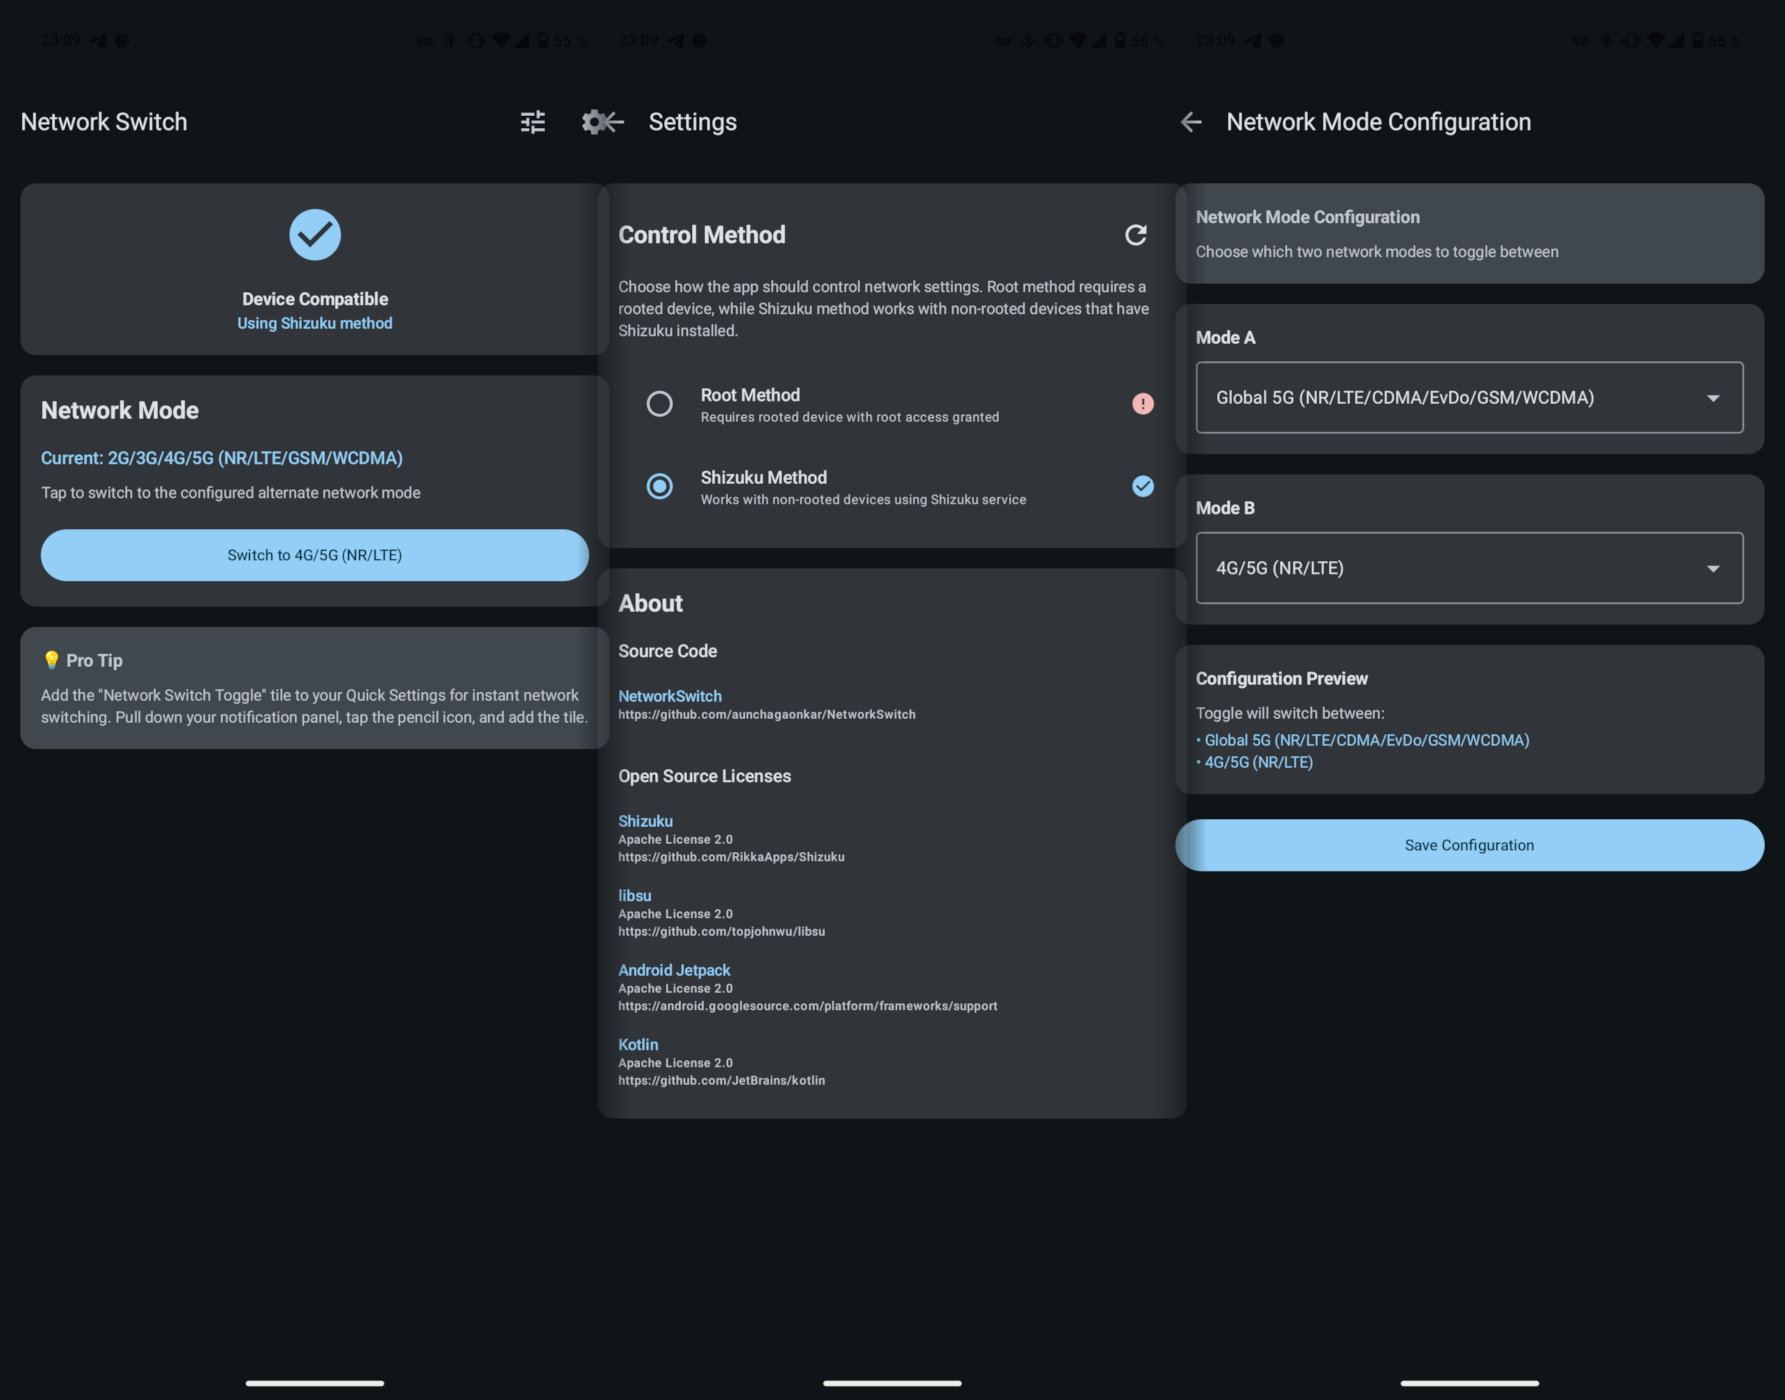Viewport: 1785px width, 1400px height.
Task: Select the Root Method radio button
Action: point(659,404)
